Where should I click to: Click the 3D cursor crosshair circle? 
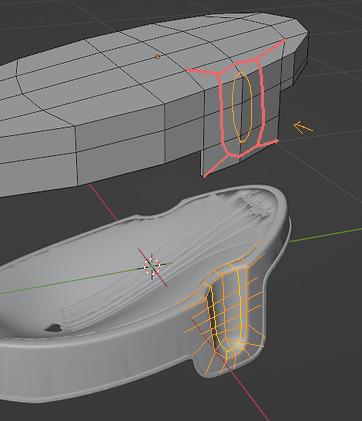[x=152, y=266]
